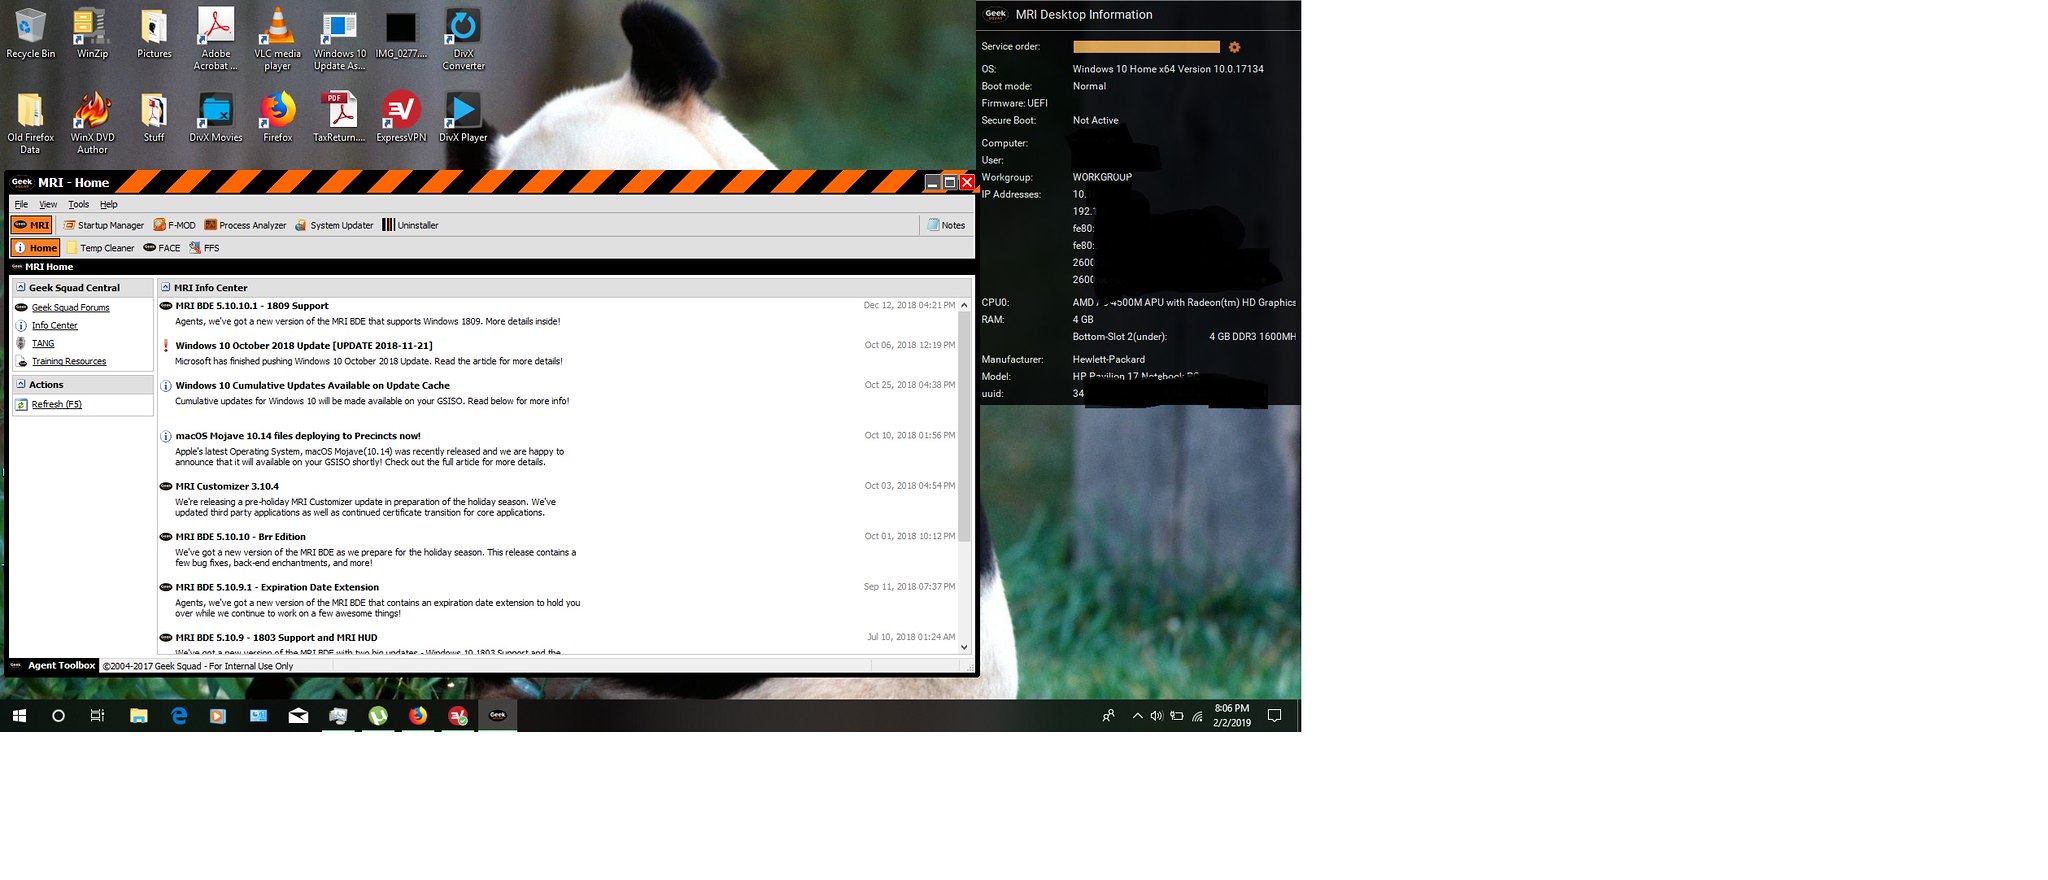Open the Help menu
The height and width of the screenshot is (880, 2048).
coord(109,204)
